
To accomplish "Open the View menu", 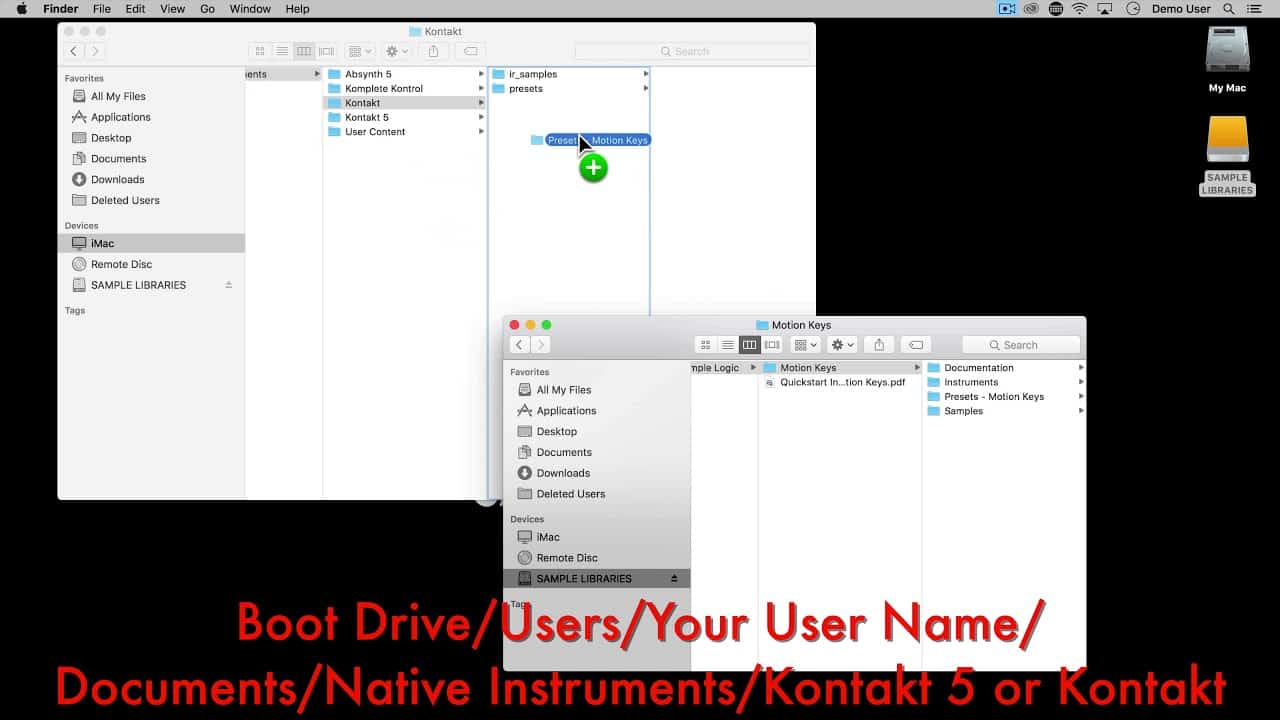I will (x=172, y=8).
